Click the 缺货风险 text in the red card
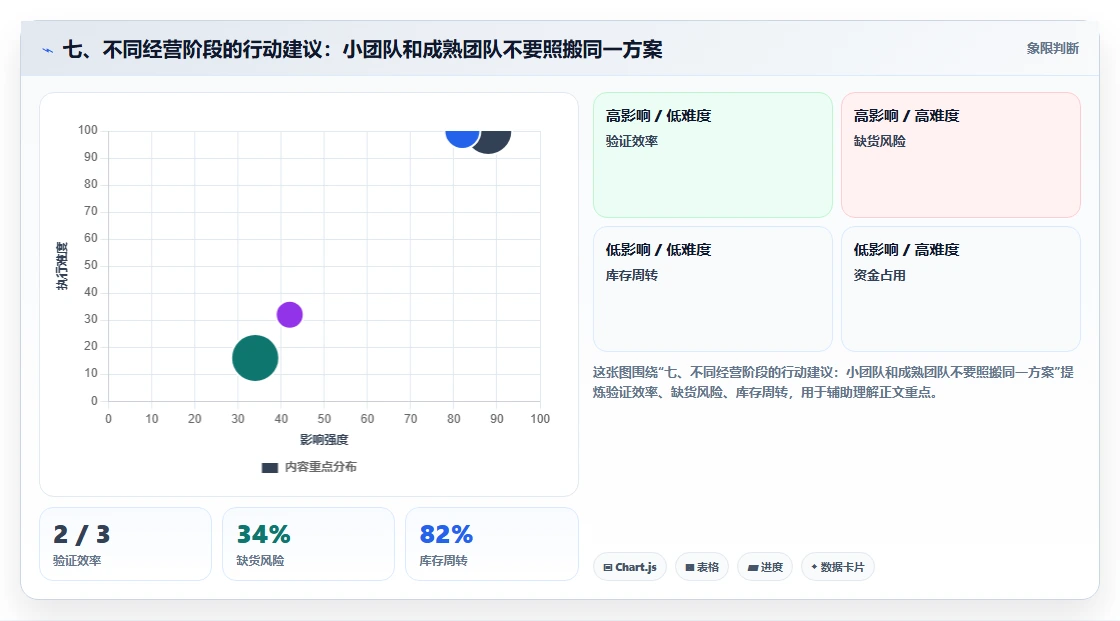The height and width of the screenshot is (621, 1120). click(x=879, y=141)
